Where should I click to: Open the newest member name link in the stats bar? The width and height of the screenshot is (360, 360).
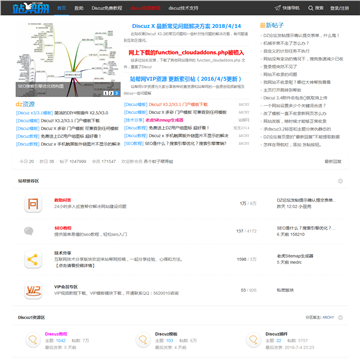click(158, 161)
